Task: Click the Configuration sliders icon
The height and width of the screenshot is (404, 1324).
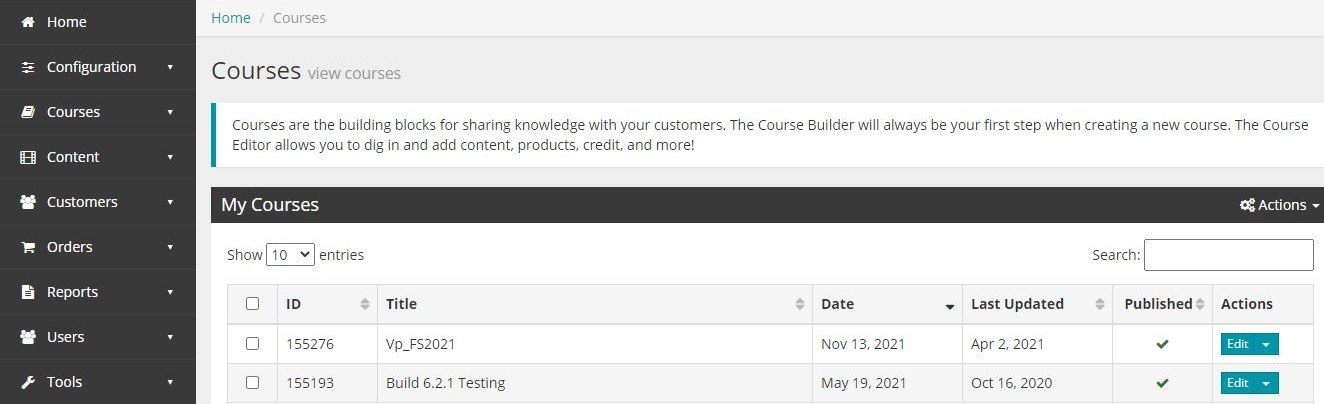Action: [28, 67]
